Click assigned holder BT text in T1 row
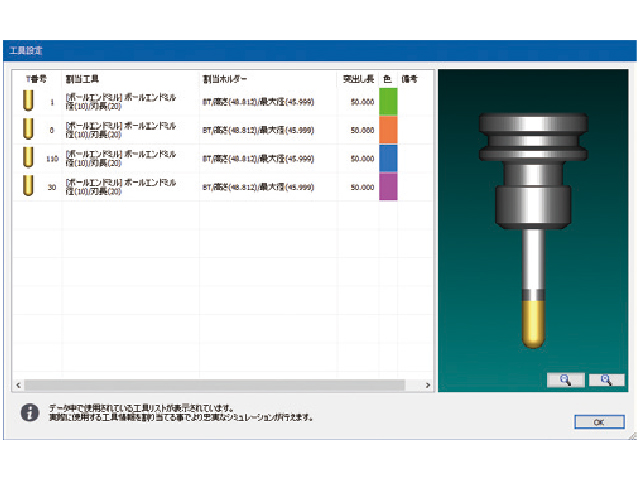 (x=258, y=102)
